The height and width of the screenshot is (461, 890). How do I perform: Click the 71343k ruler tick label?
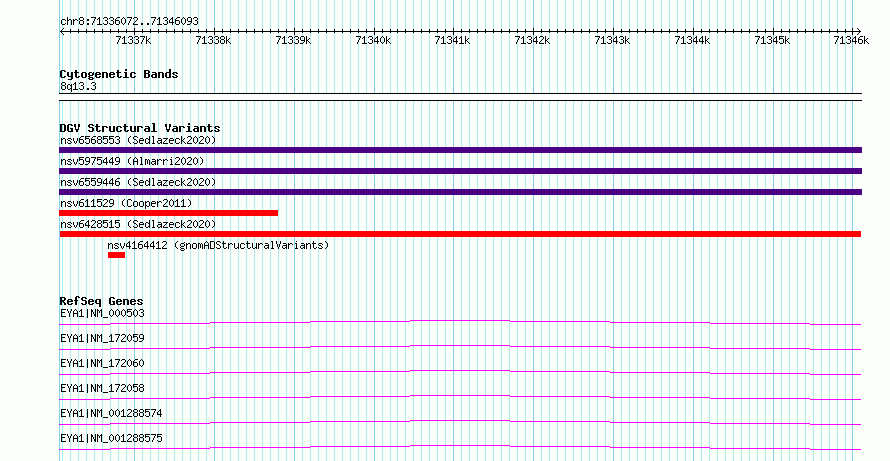point(612,40)
